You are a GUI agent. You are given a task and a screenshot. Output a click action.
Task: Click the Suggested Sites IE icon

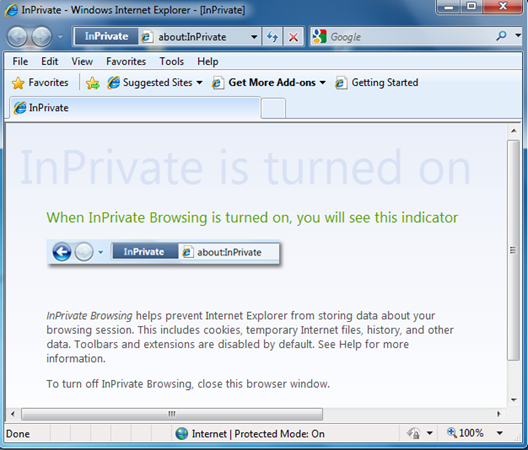(x=113, y=83)
